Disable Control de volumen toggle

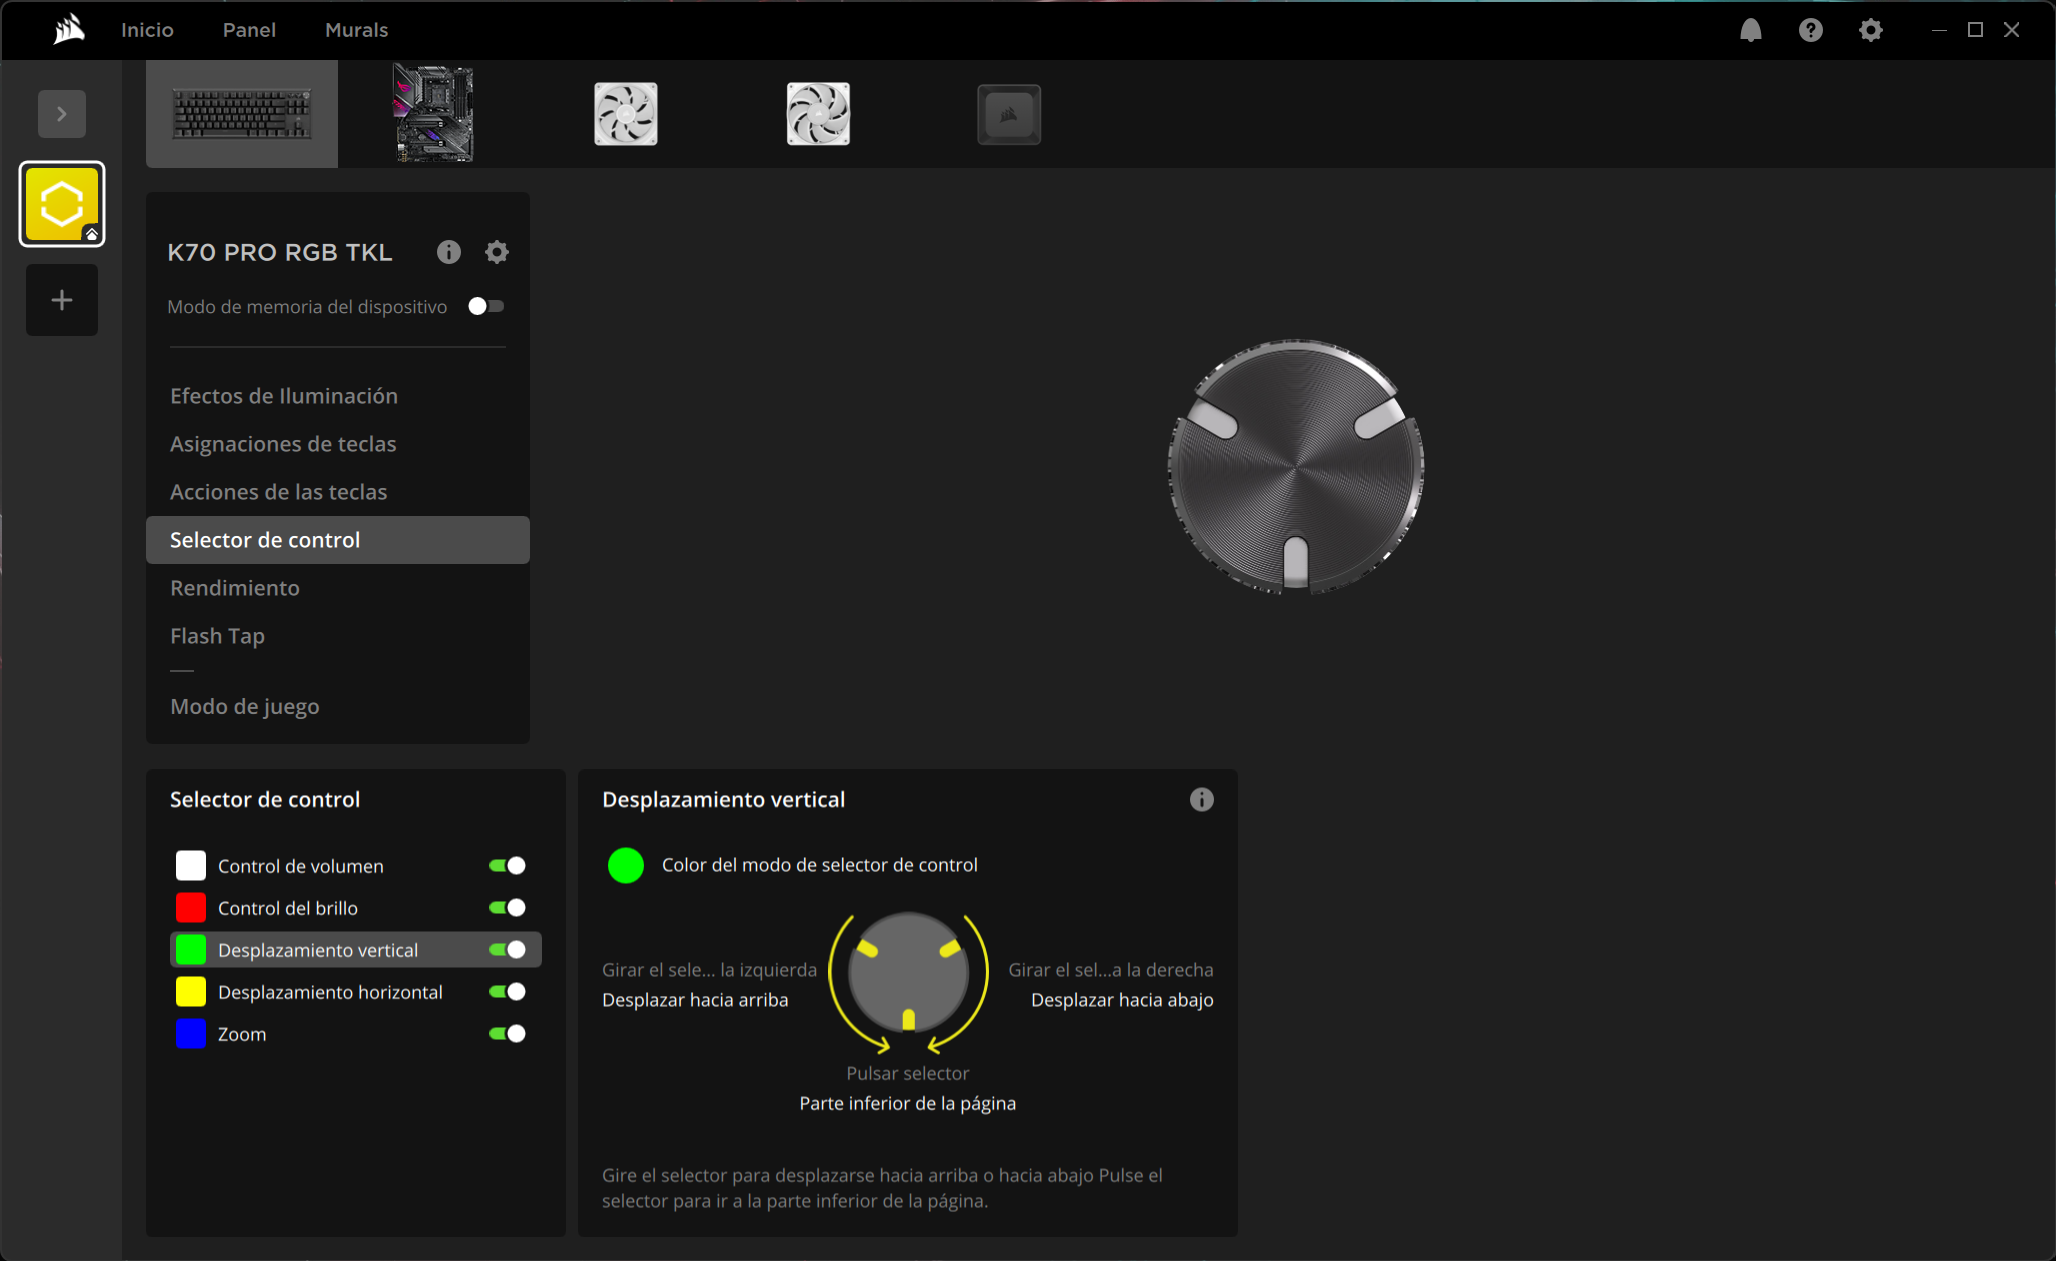tap(507, 866)
